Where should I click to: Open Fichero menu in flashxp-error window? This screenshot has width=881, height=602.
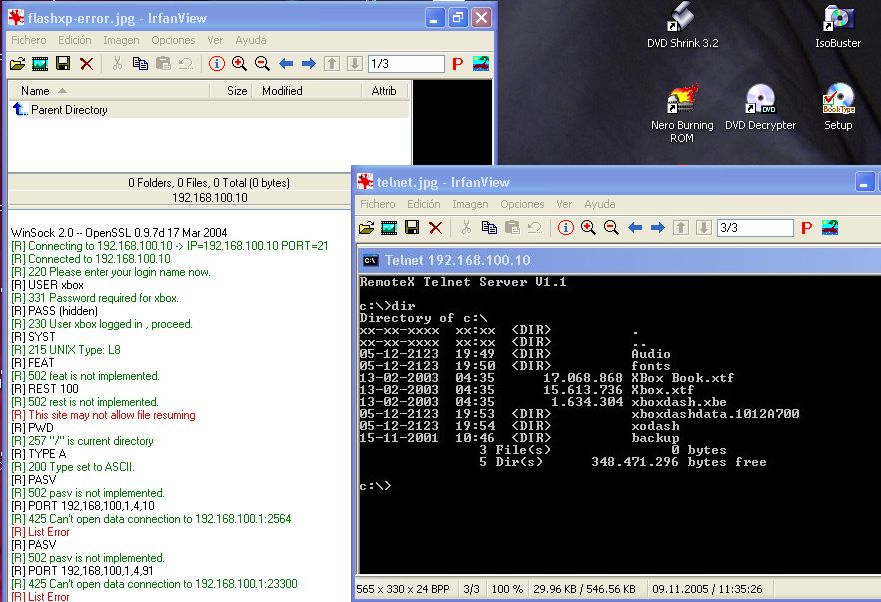pos(28,41)
